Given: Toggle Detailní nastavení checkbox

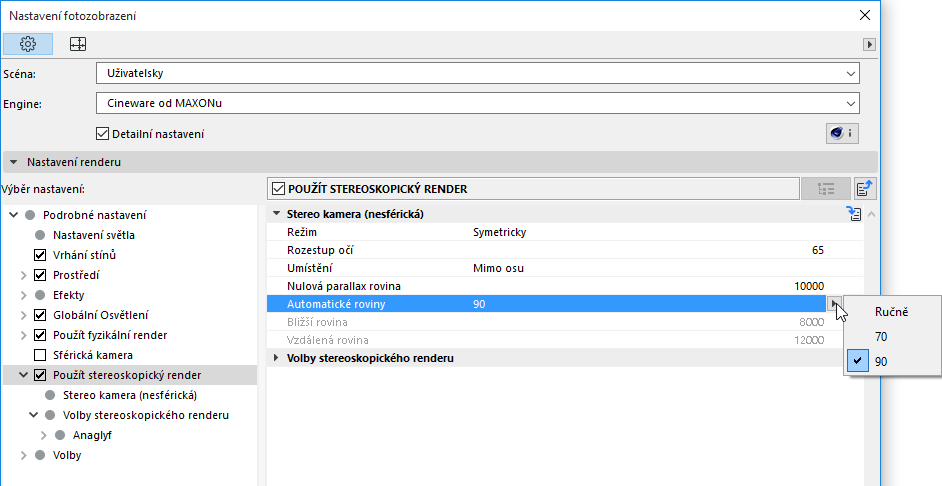Looking at the screenshot, I should click(x=103, y=134).
